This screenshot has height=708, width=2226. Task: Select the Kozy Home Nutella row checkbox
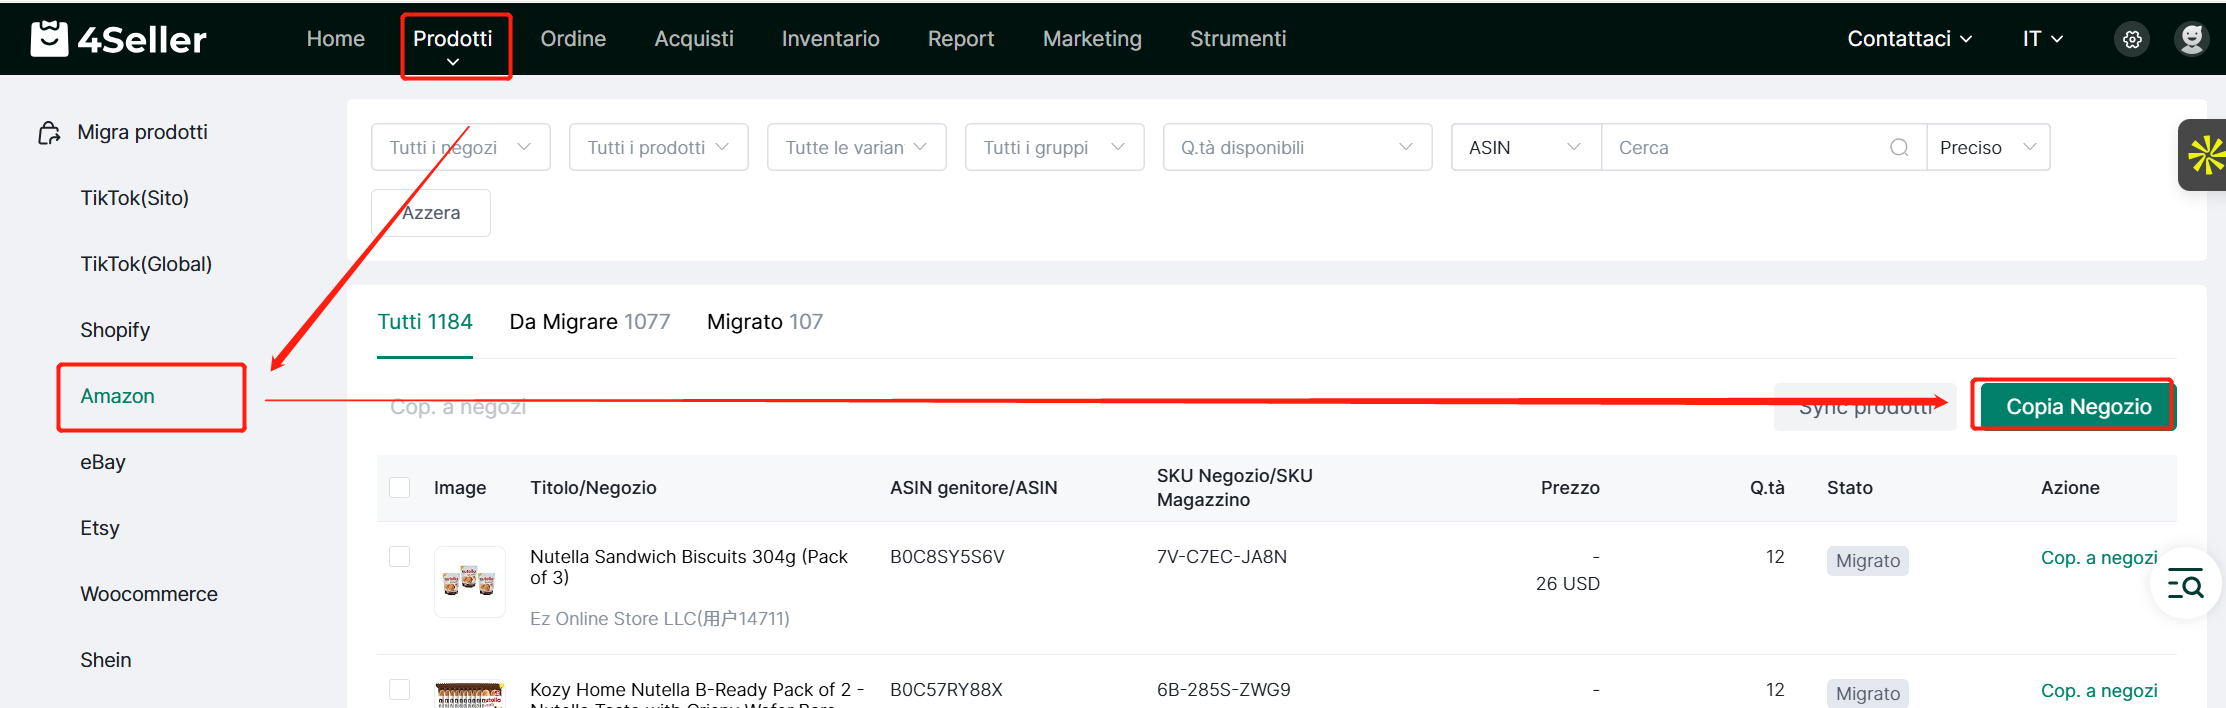[400, 689]
